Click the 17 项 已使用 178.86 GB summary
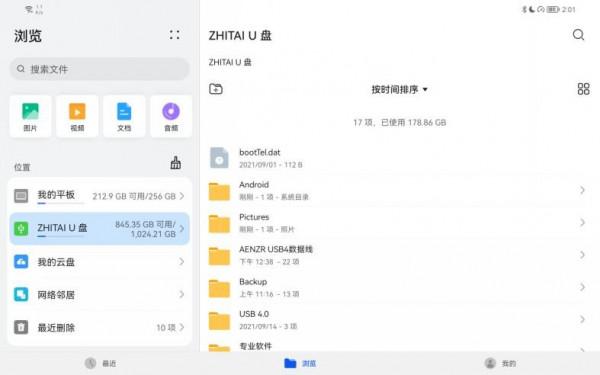Screen dimensions: 600x375 [399, 122]
